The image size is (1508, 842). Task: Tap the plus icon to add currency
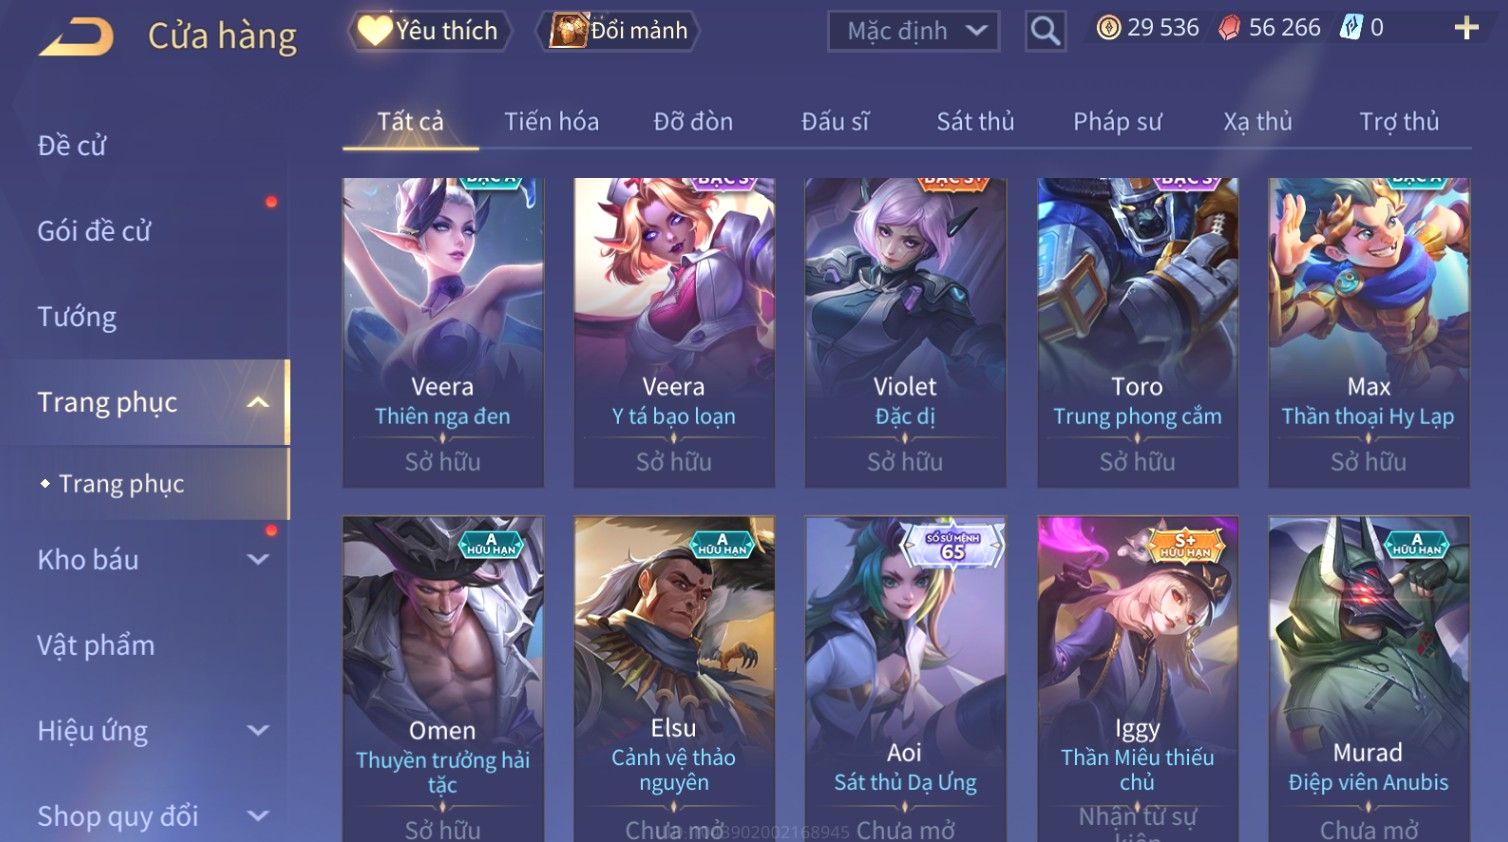click(x=1466, y=28)
